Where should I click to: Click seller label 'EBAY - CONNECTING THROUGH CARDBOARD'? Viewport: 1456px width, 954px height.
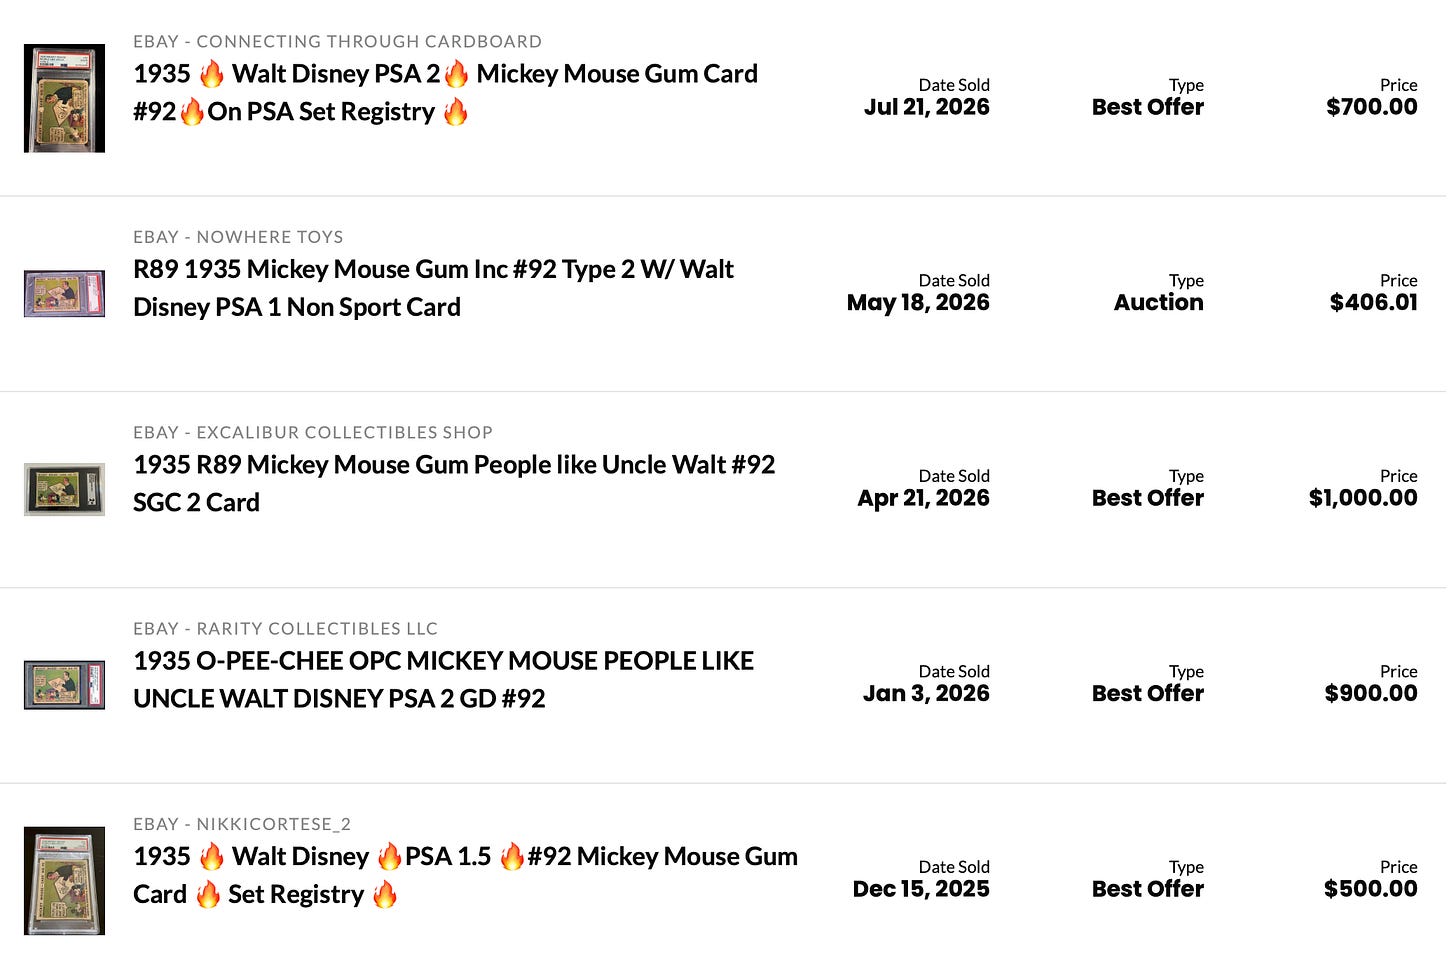pos(337,41)
